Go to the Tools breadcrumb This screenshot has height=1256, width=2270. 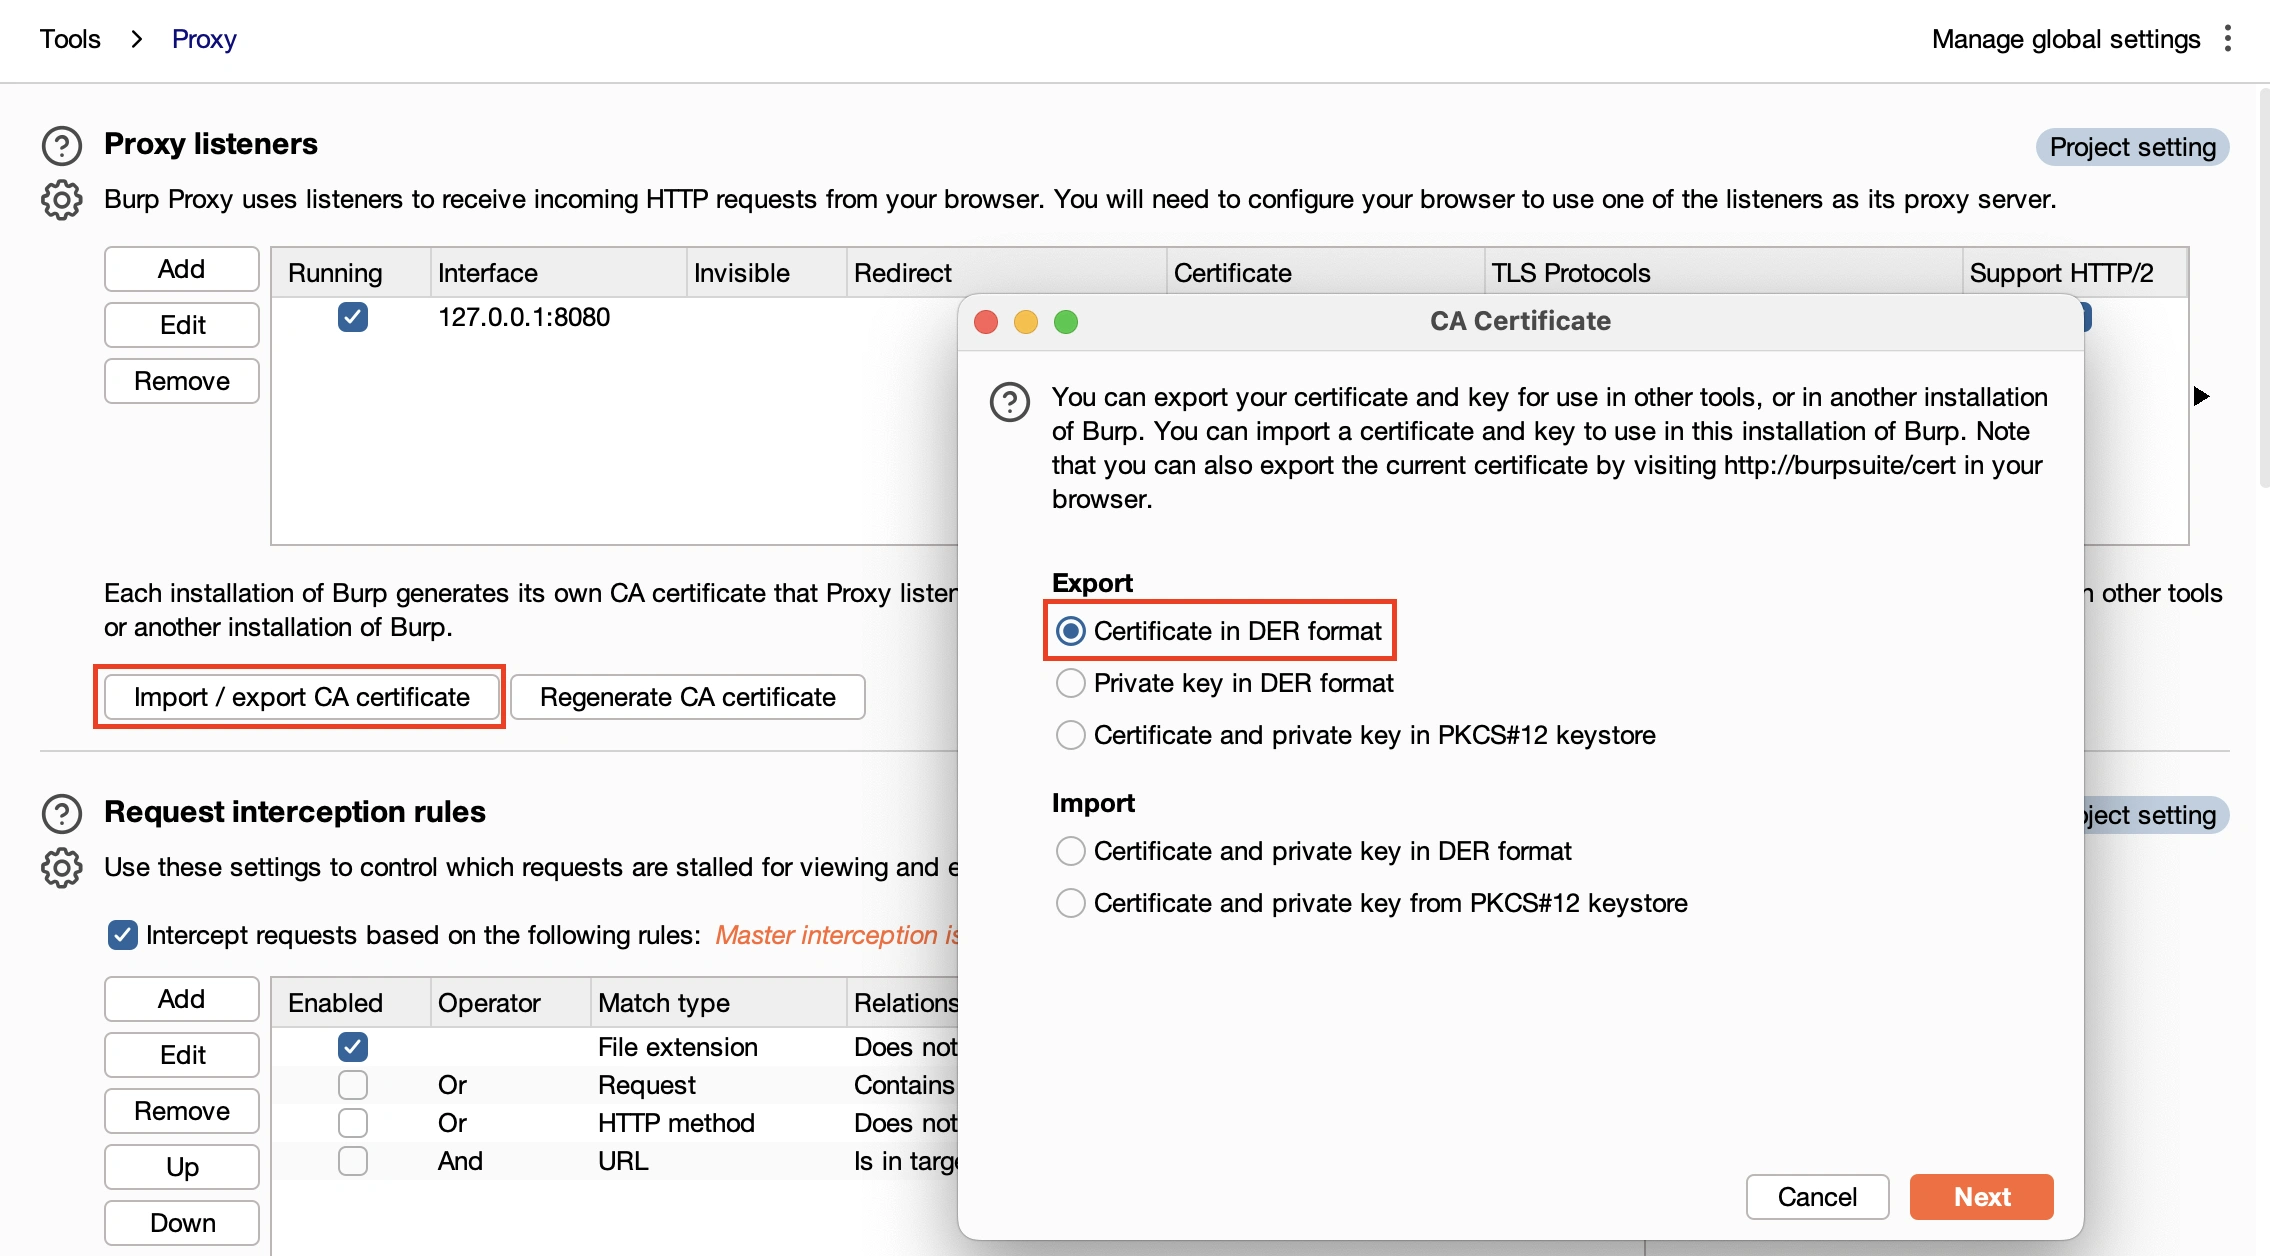coord(70,39)
